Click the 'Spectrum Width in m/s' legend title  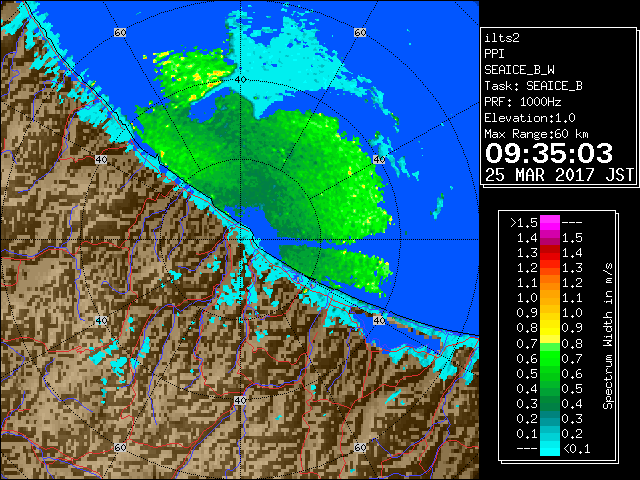click(x=608, y=336)
